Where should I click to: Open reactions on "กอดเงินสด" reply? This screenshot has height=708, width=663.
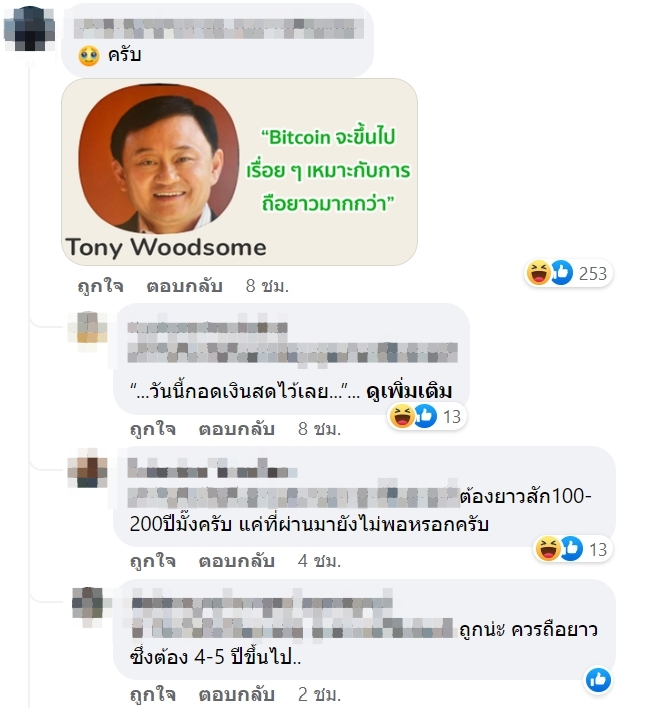pos(427,416)
